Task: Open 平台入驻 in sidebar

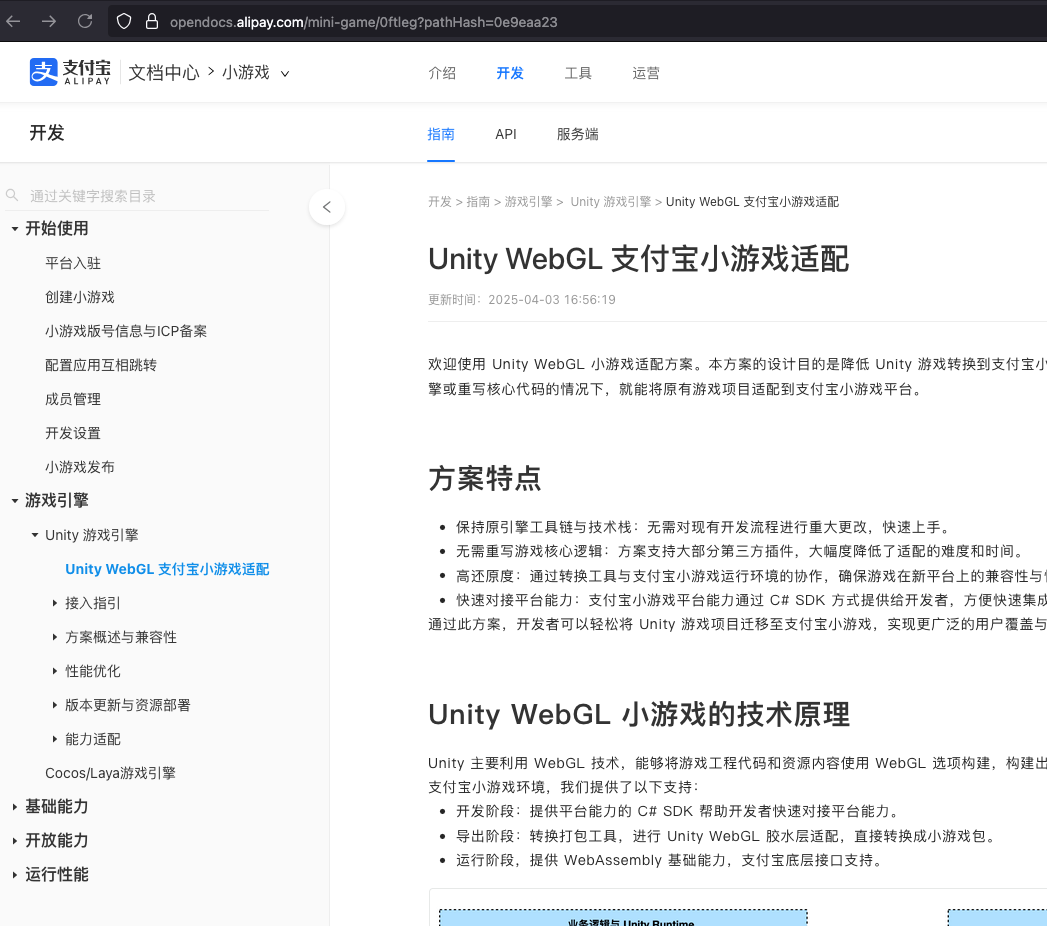Action: click(73, 263)
